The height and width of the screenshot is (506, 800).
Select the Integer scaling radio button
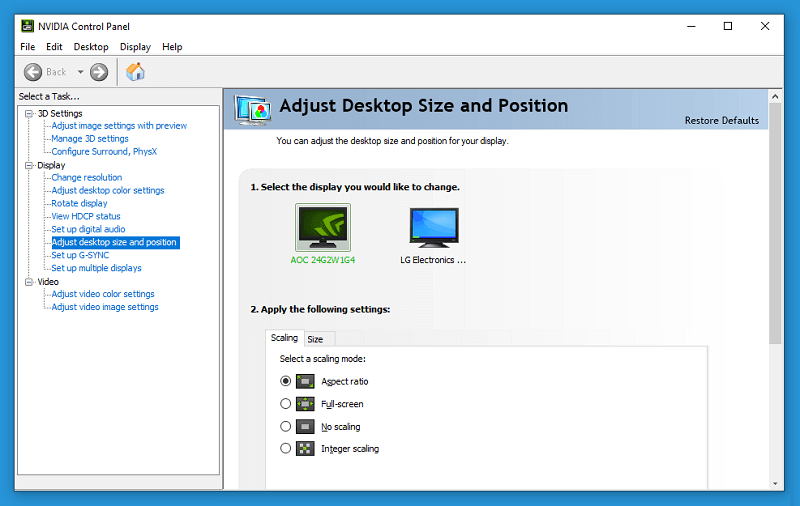286,448
